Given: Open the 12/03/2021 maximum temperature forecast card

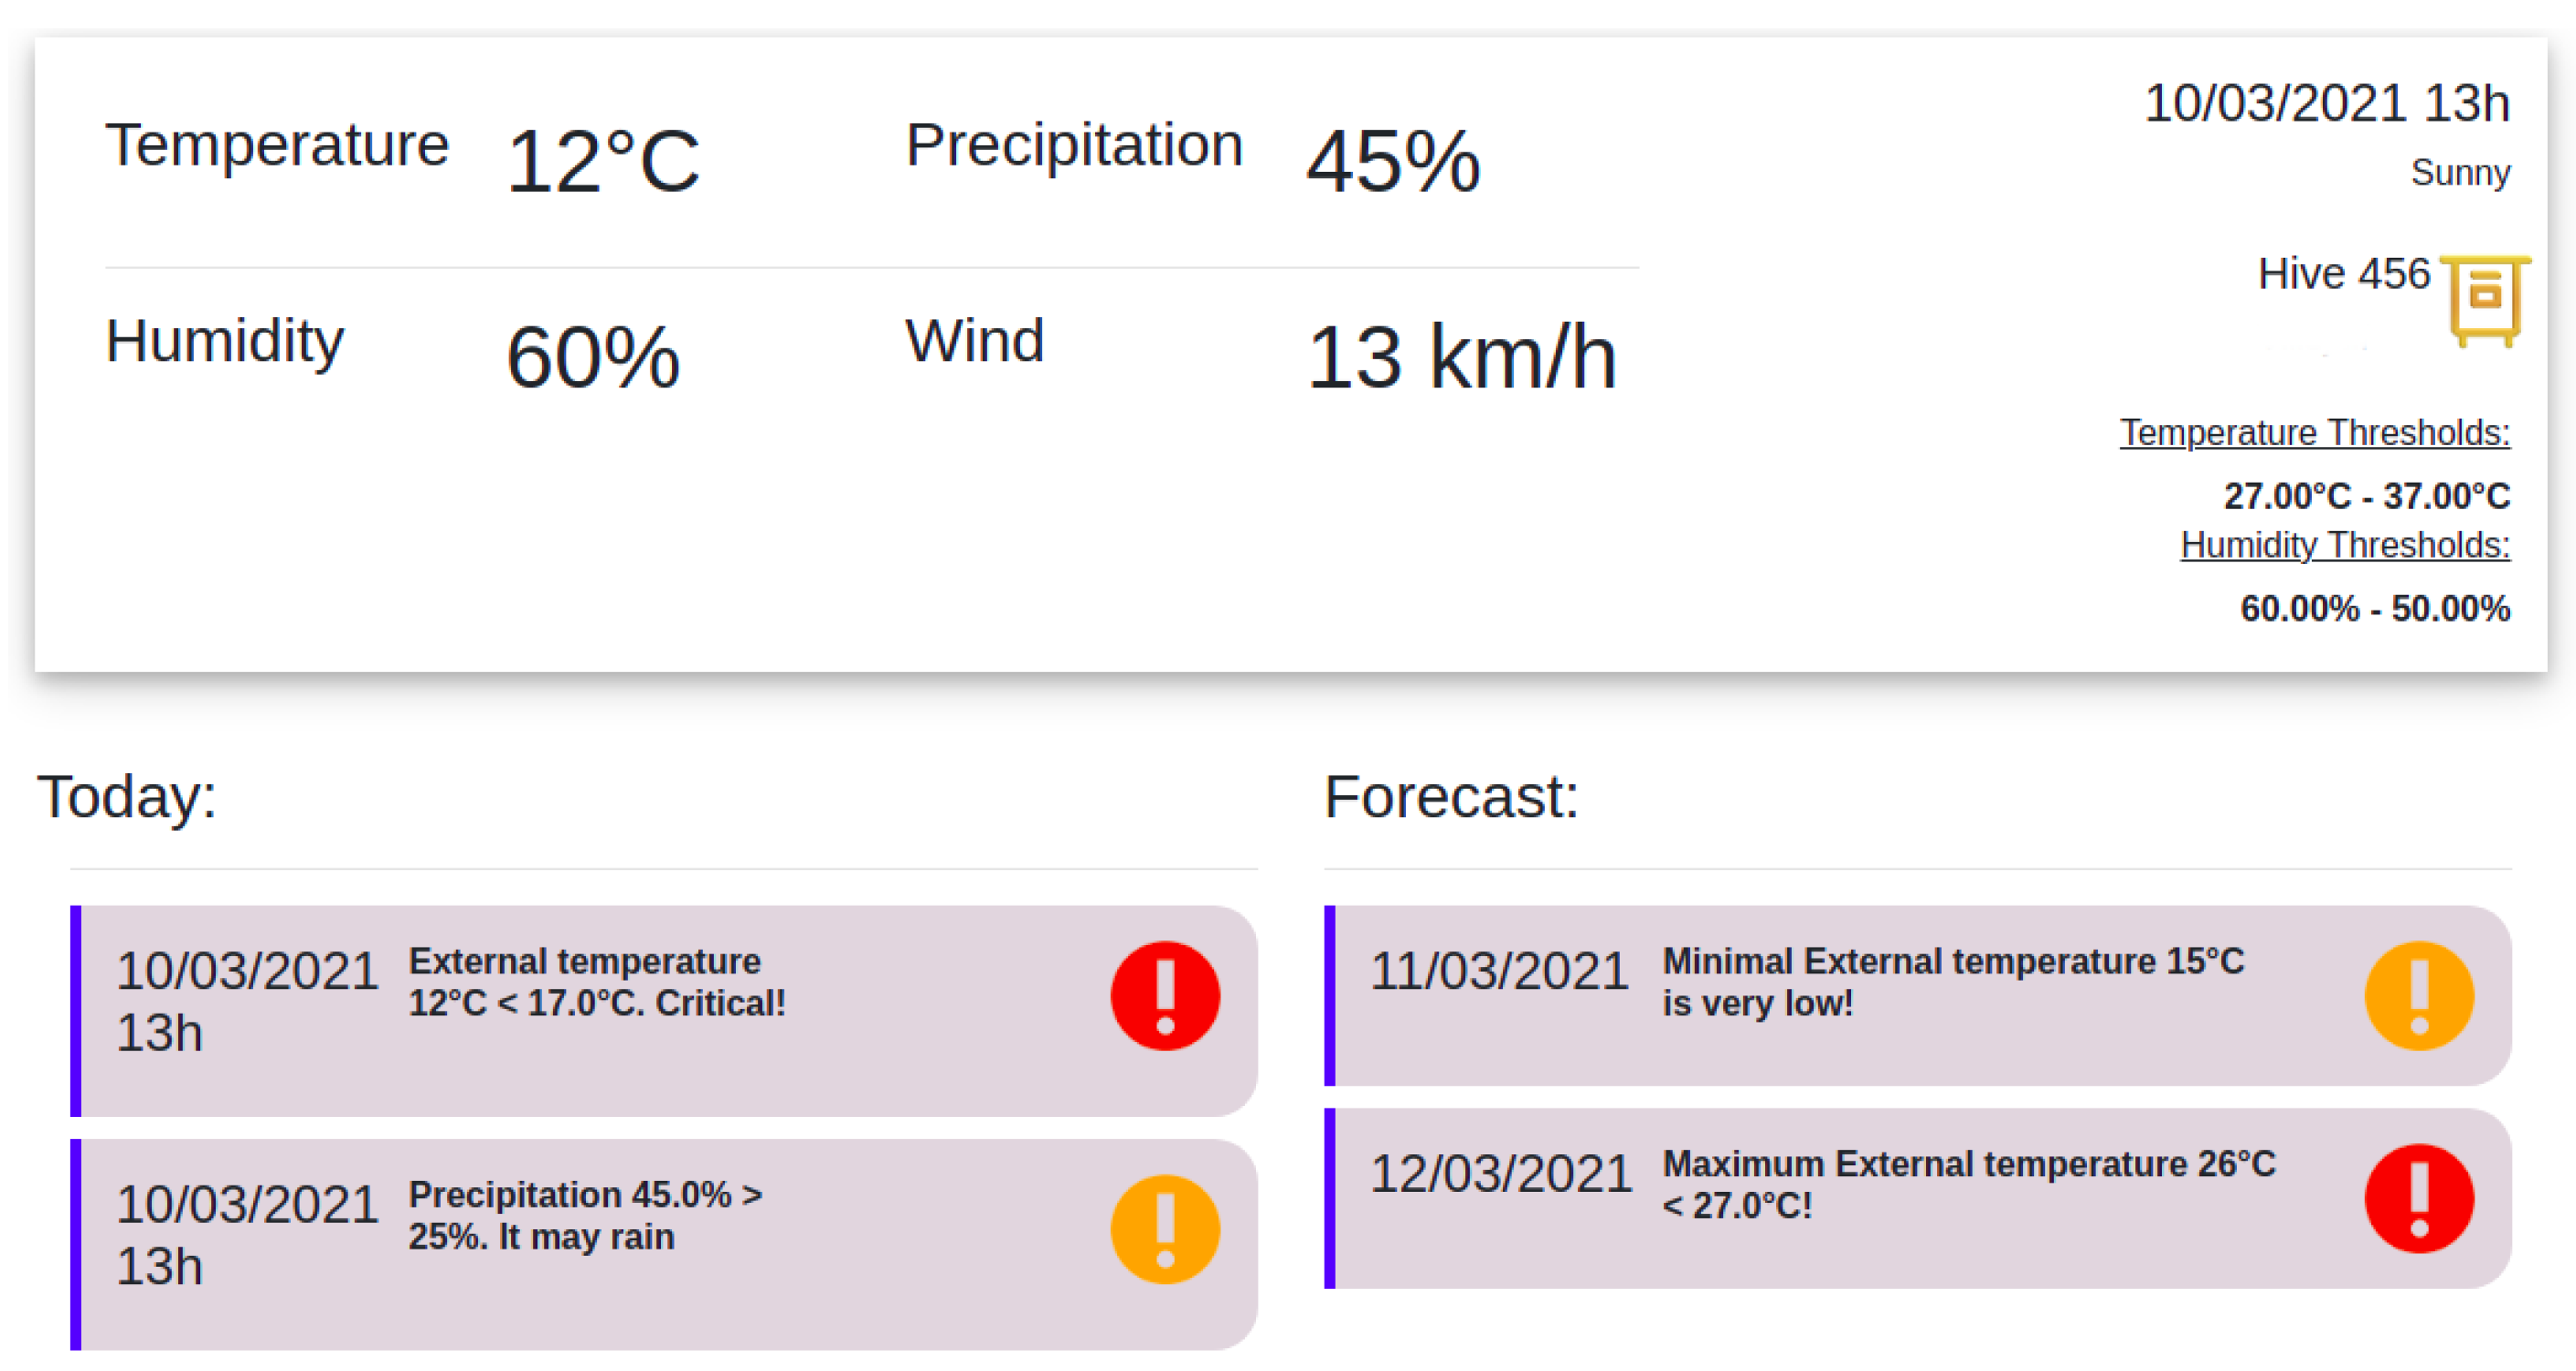Looking at the screenshot, I should [x=1915, y=1198].
